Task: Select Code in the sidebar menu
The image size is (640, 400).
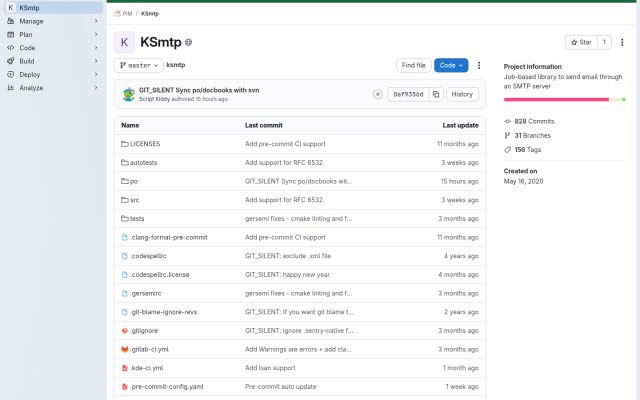Action: click(53, 48)
